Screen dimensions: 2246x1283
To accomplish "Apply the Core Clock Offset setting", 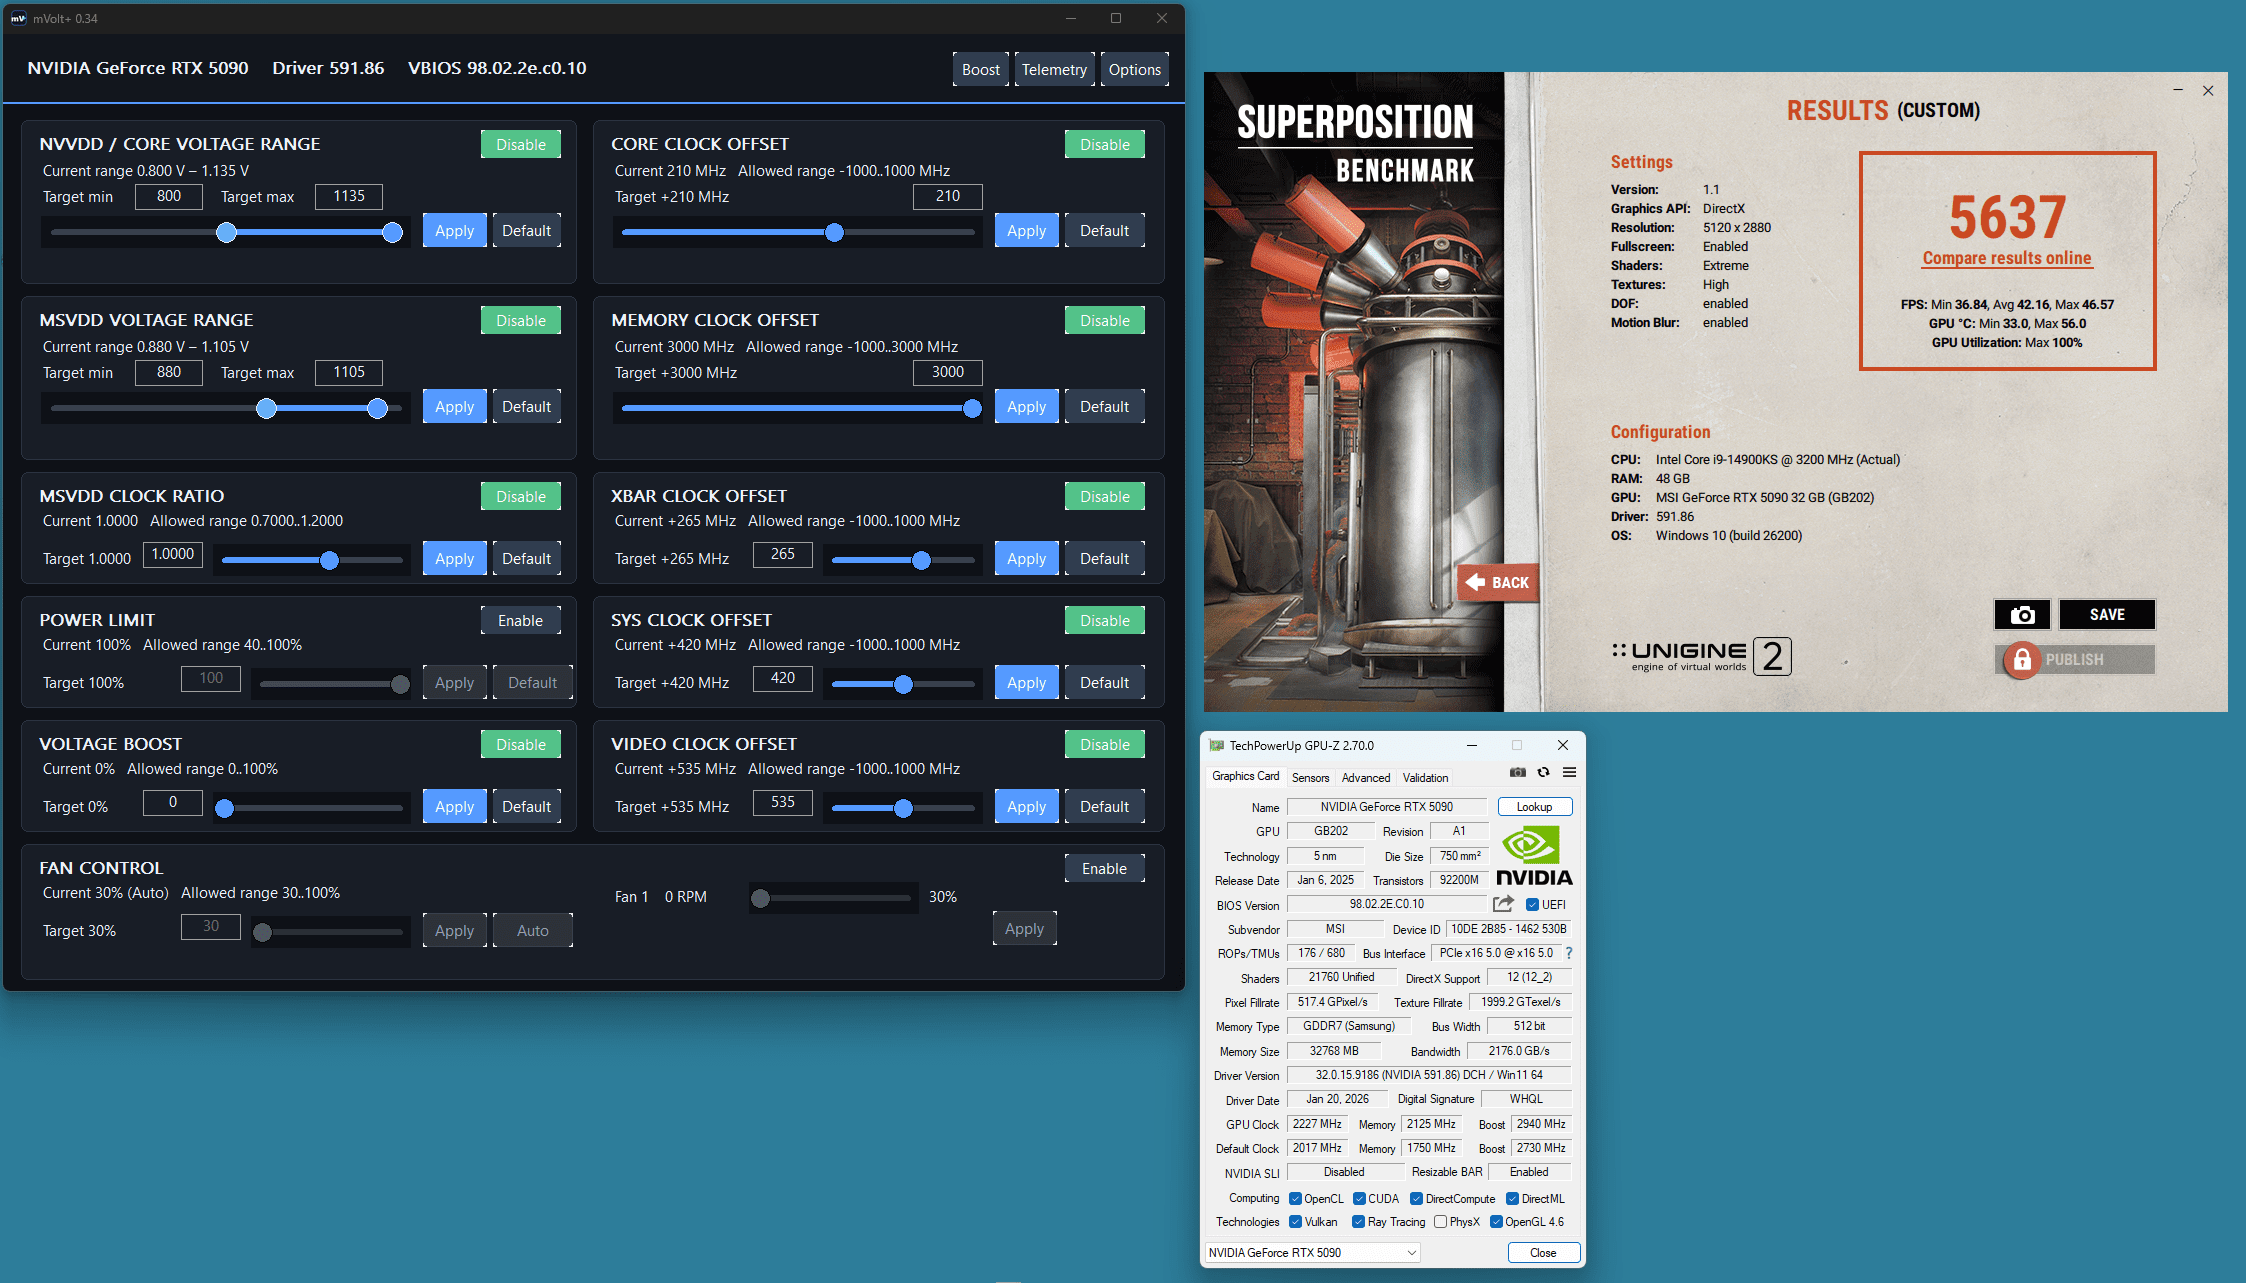I will pyautogui.click(x=1026, y=230).
